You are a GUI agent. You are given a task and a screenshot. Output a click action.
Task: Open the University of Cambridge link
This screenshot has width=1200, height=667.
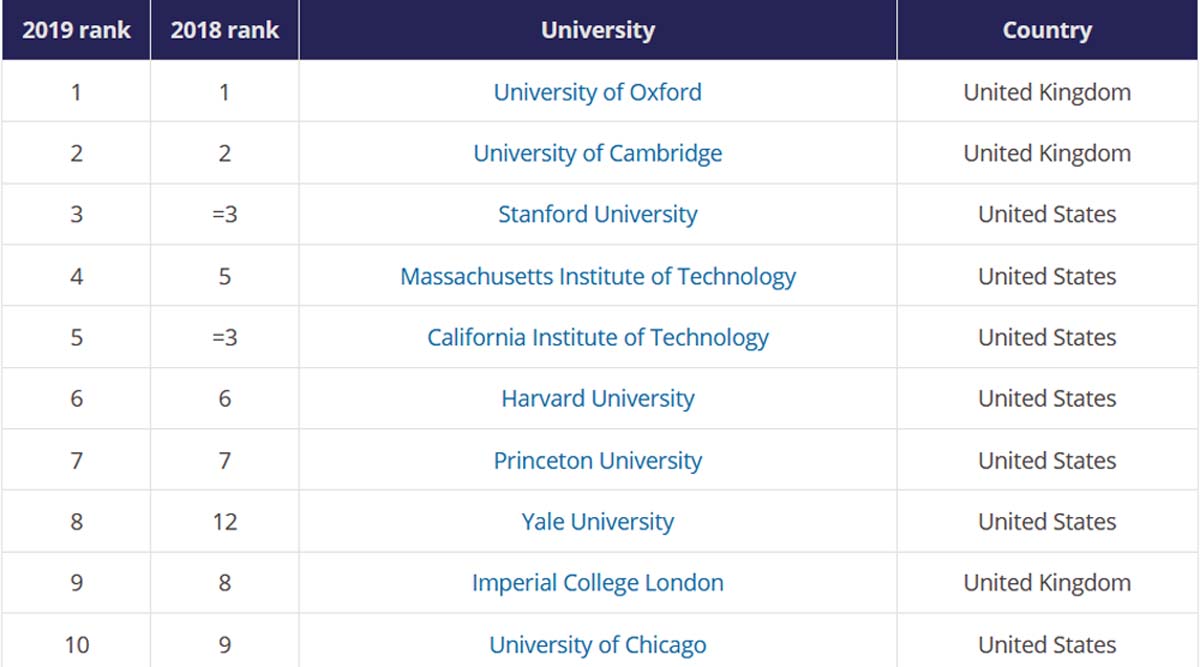click(x=598, y=153)
